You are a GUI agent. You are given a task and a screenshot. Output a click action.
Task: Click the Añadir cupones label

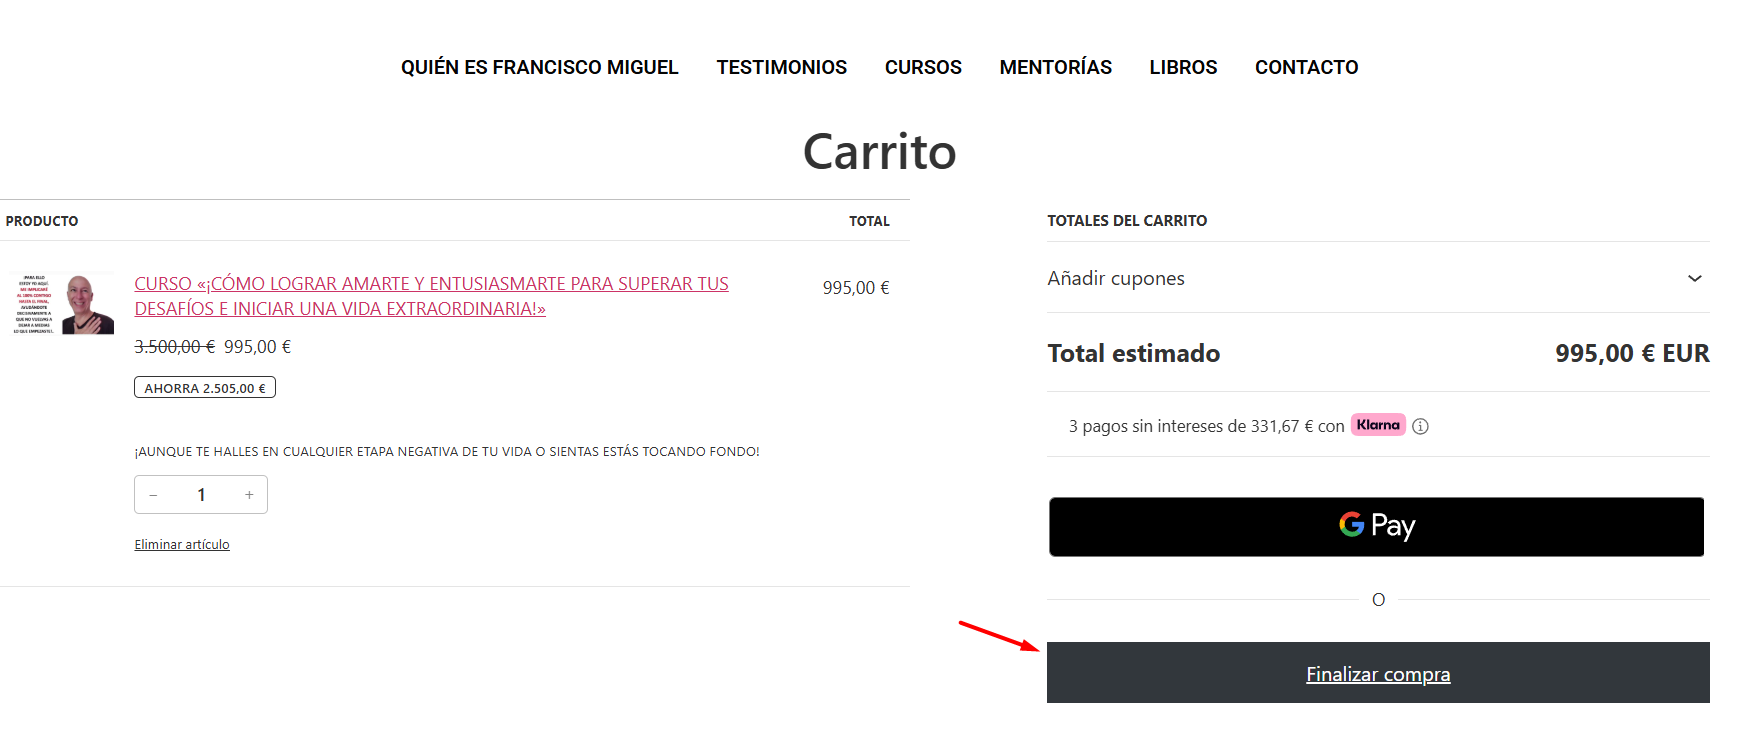coord(1116,278)
